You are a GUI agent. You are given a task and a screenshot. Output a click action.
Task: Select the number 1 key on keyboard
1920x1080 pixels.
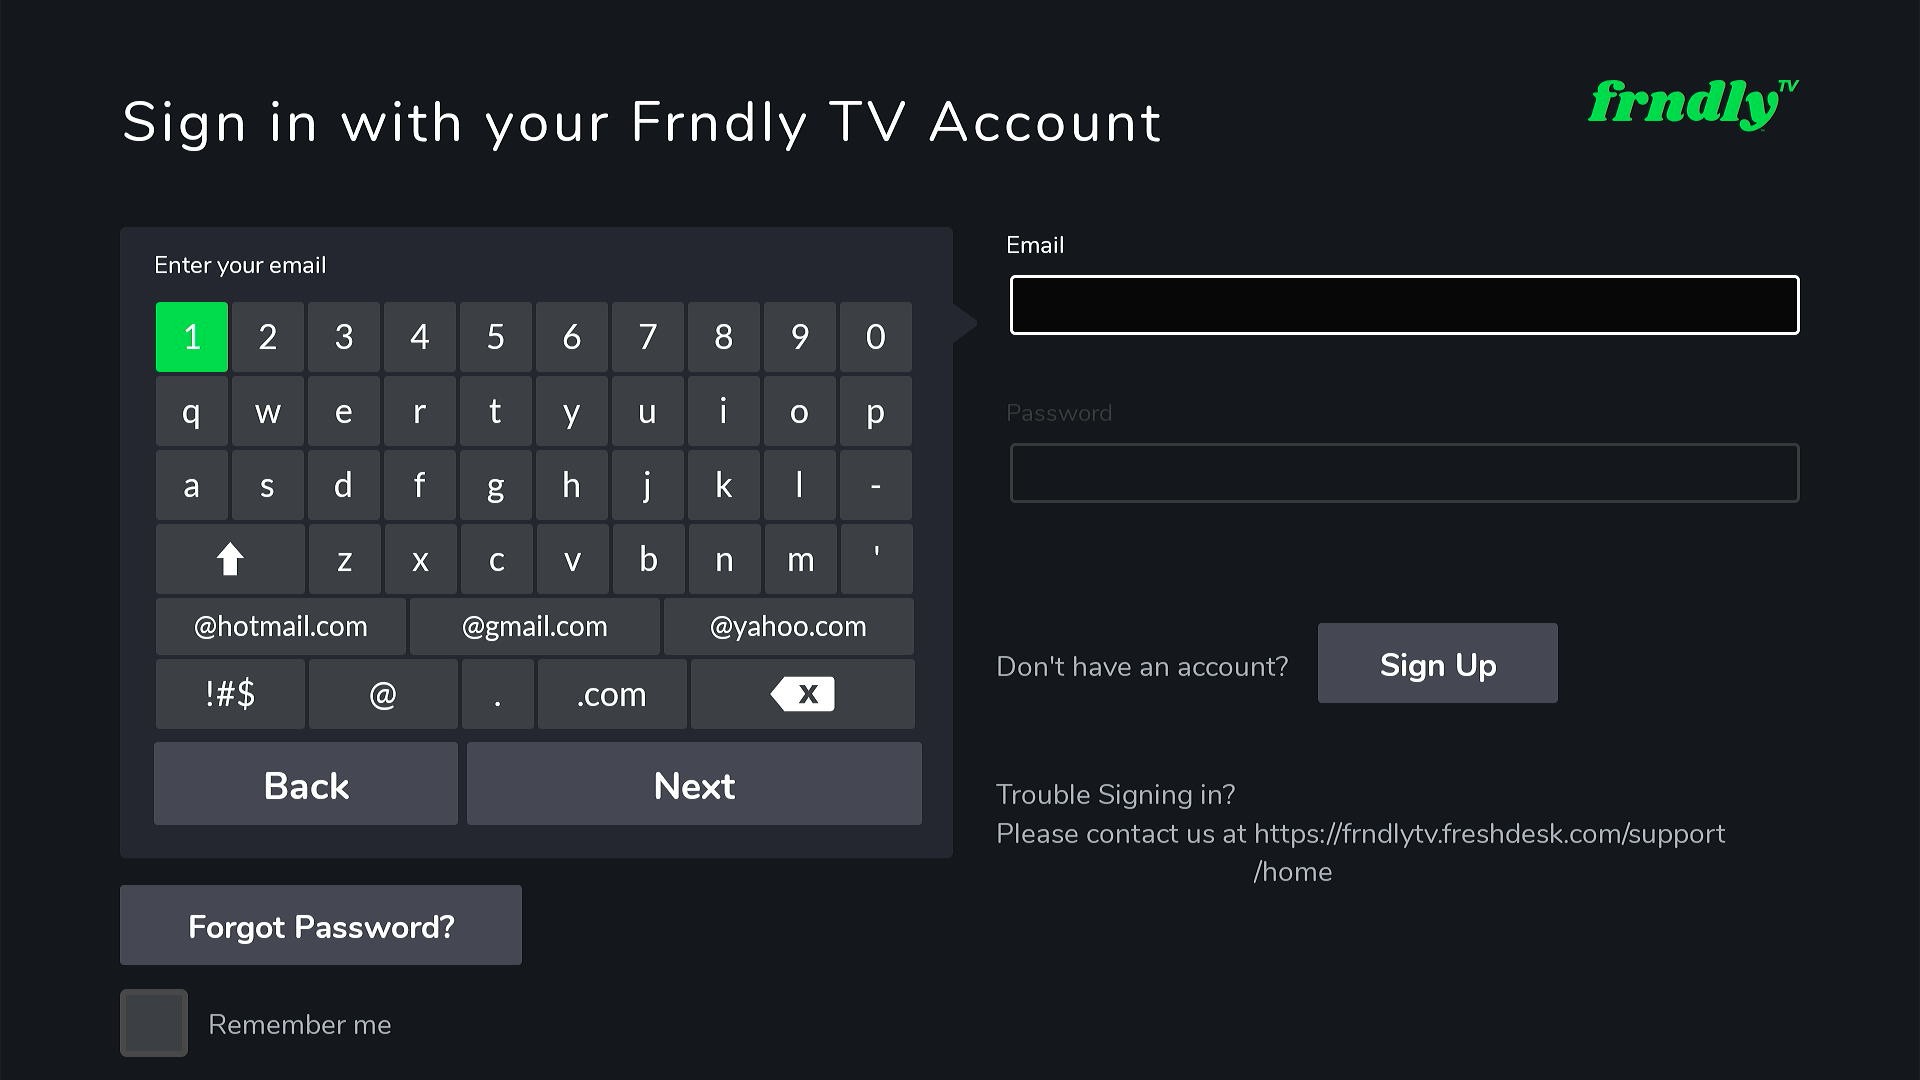click(191, 336)
